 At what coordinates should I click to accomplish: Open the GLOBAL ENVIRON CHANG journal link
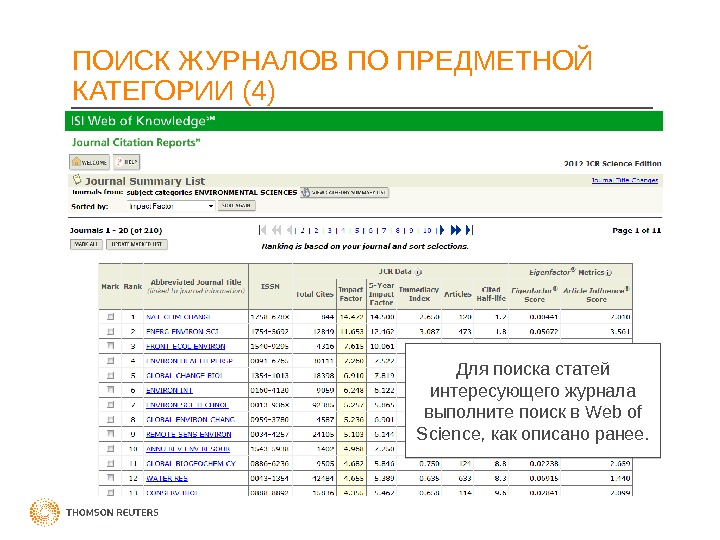coord(191,420)
